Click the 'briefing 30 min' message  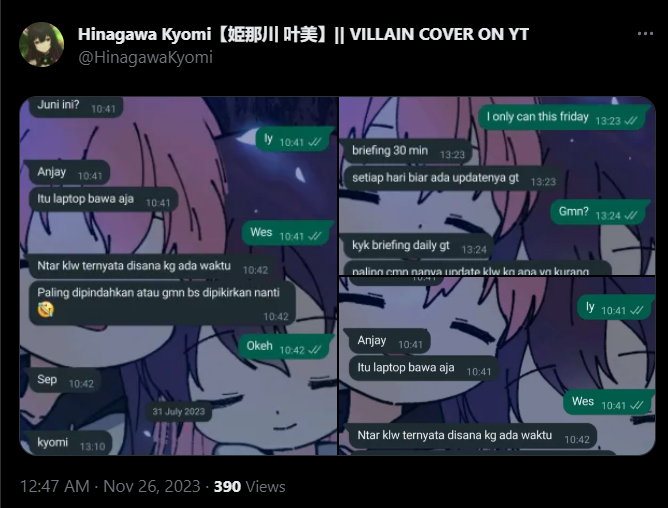tap(408, 151)
